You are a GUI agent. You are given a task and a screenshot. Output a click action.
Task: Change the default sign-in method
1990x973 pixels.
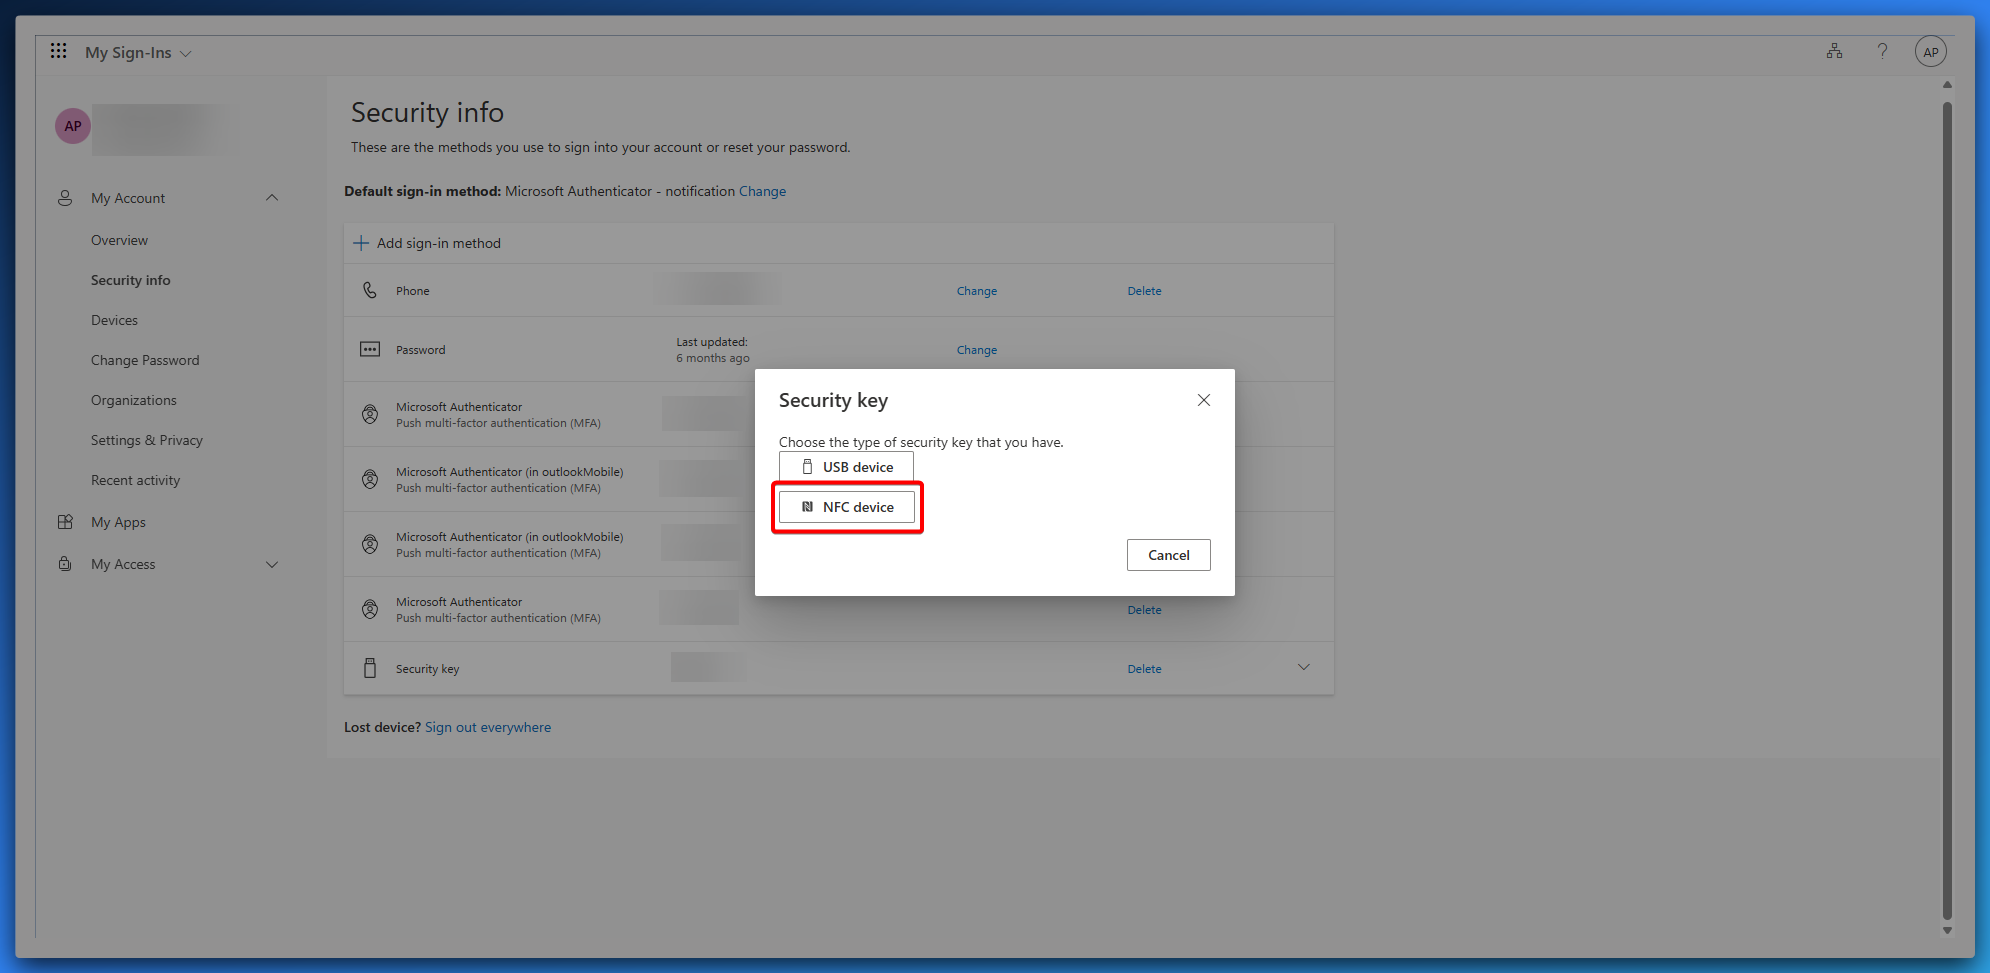pos(762,191)
